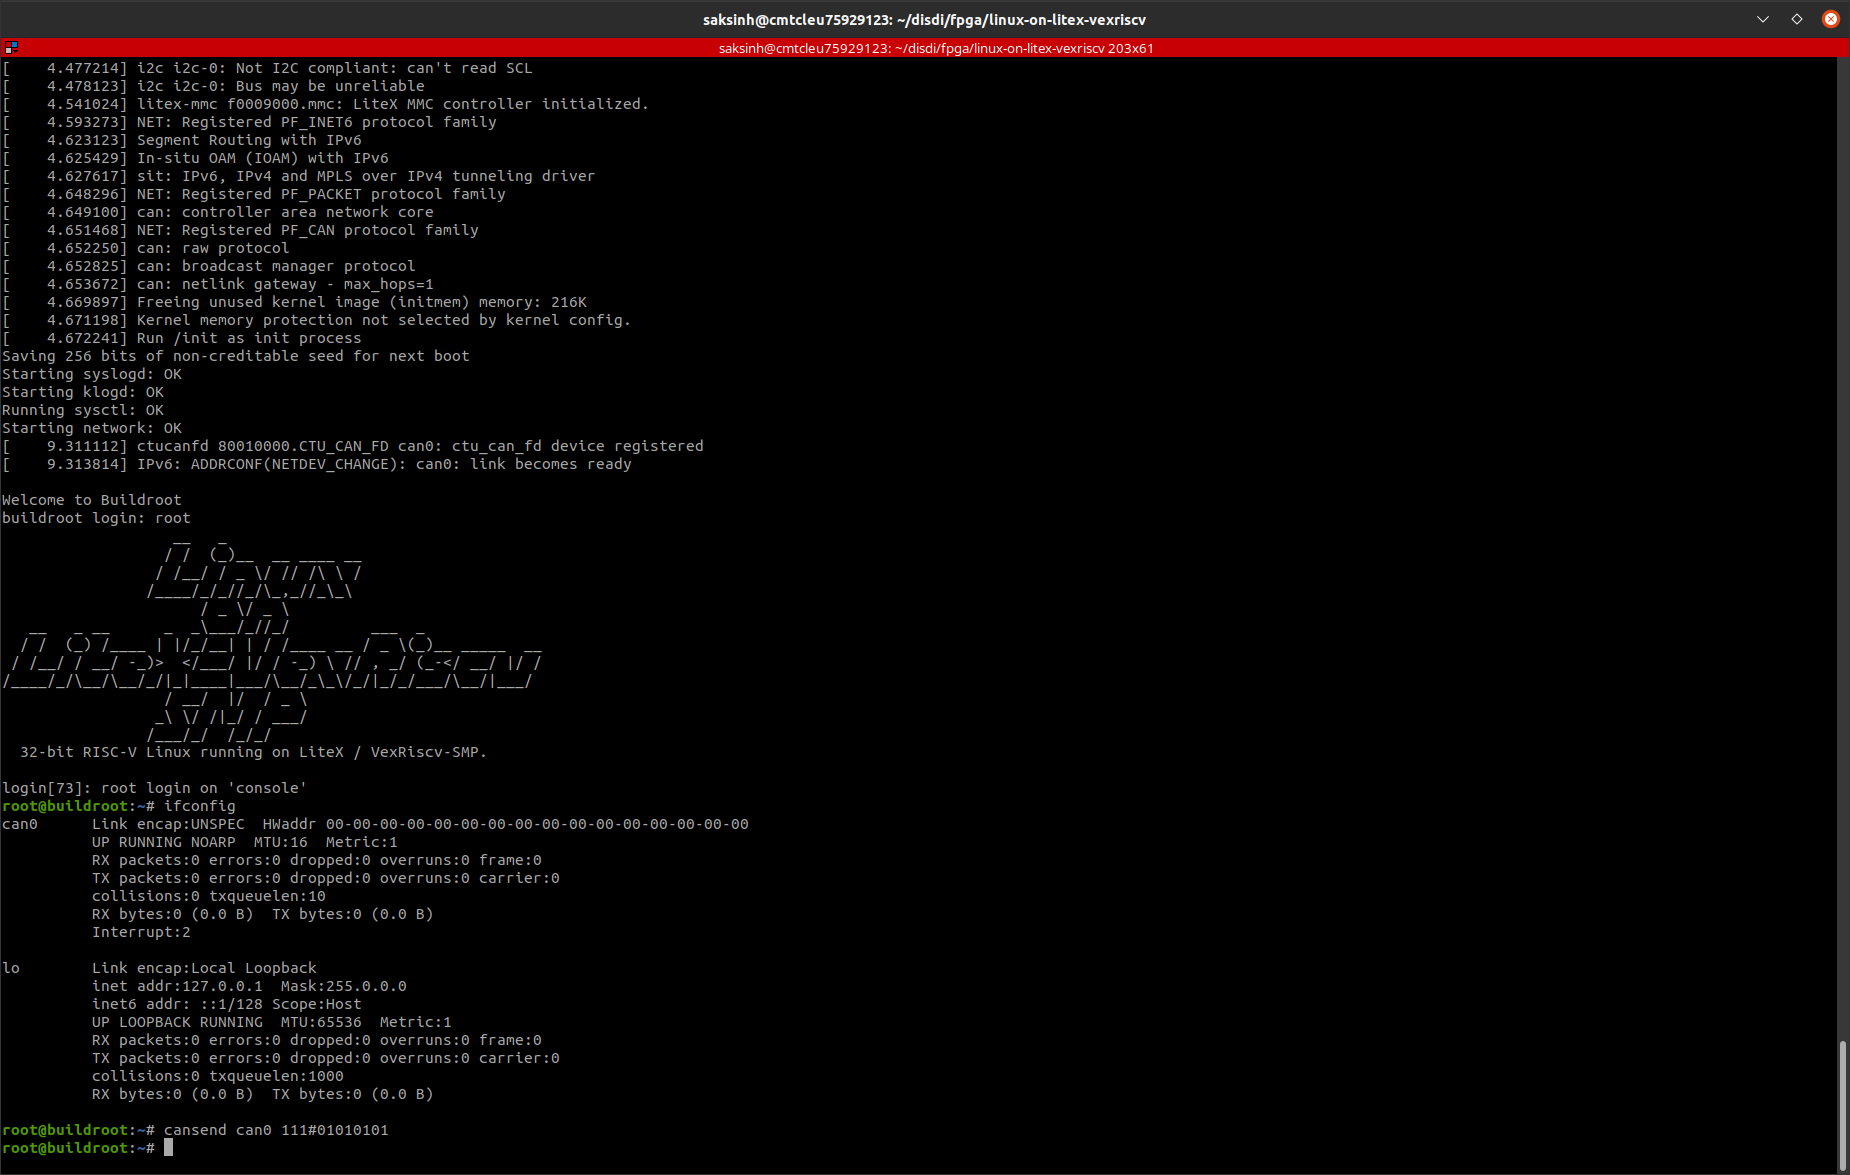
Task: Click 'Link encap:Local Loopback' text
Action: [x=204, y=968]
